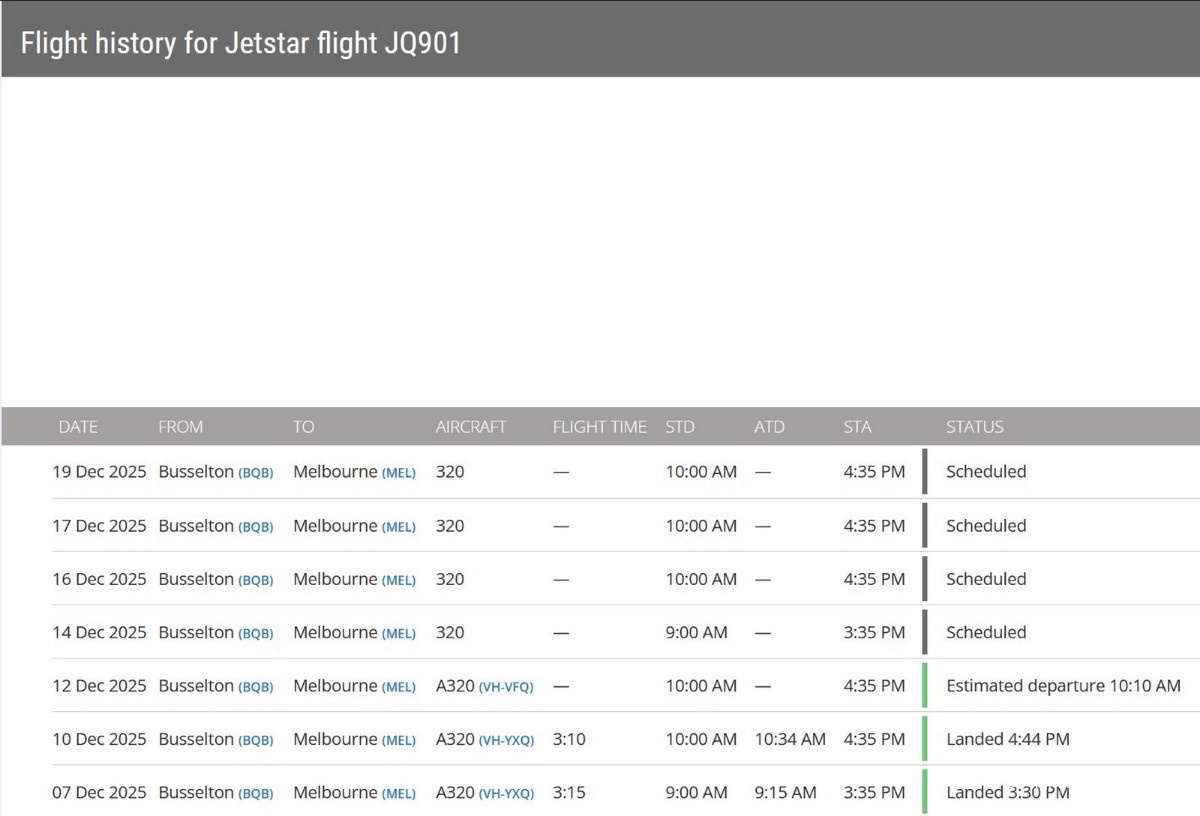Click the FROM column header
Screen dimensions: 1200x816
tap(180, 427)
